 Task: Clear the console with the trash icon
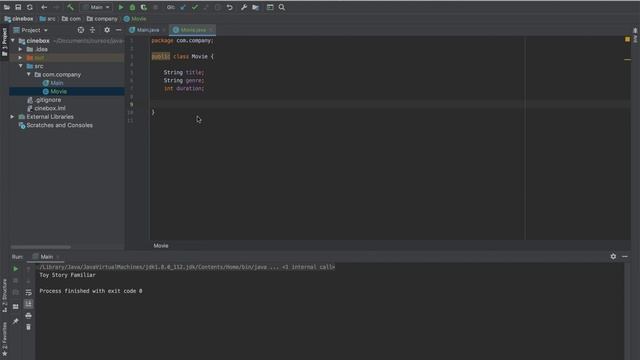tap(28, 327)
